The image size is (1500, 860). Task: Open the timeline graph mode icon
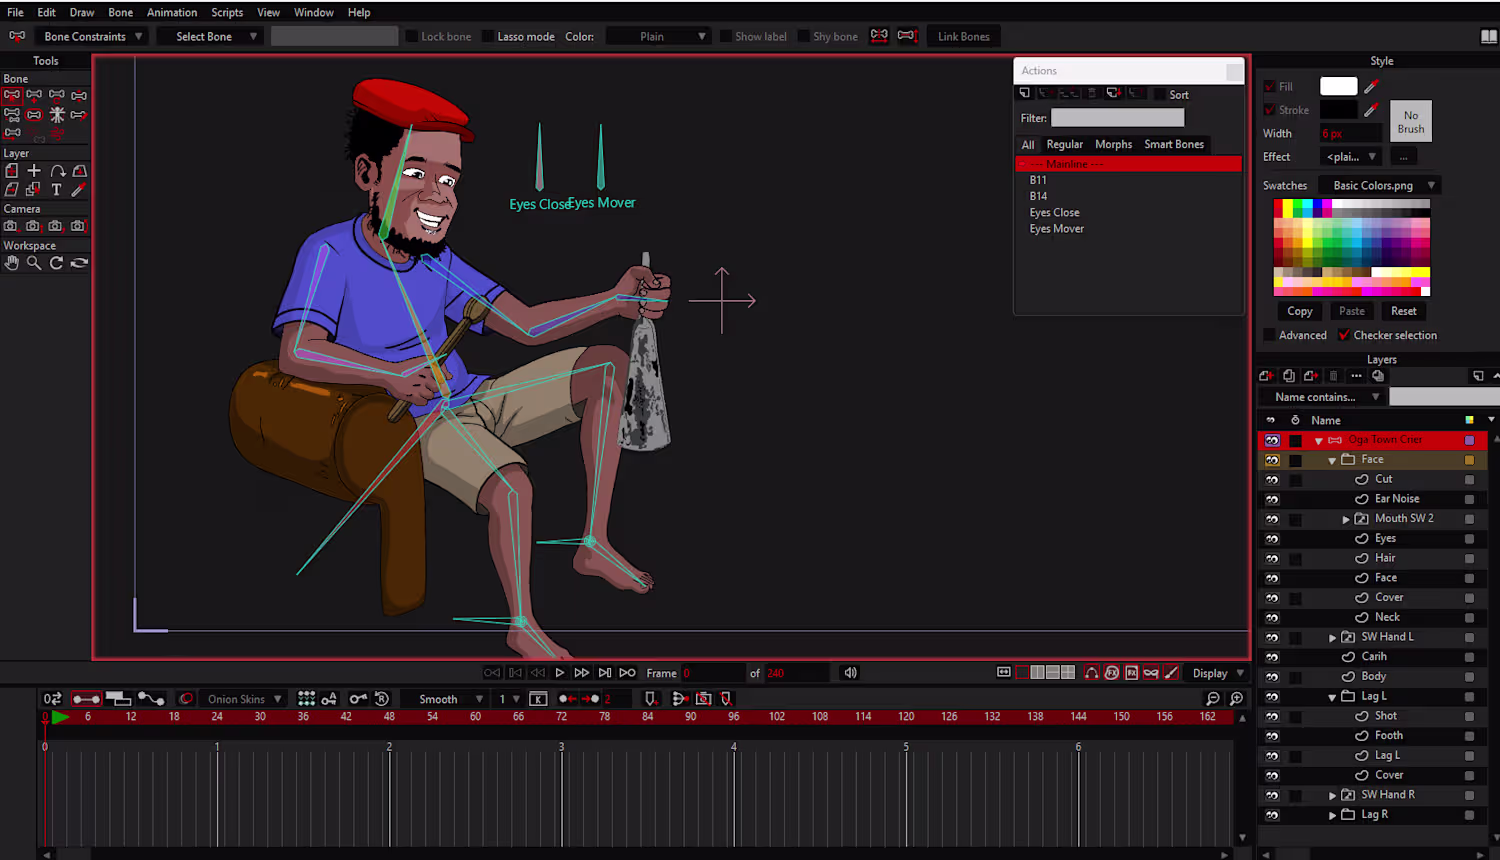point(151,699)
